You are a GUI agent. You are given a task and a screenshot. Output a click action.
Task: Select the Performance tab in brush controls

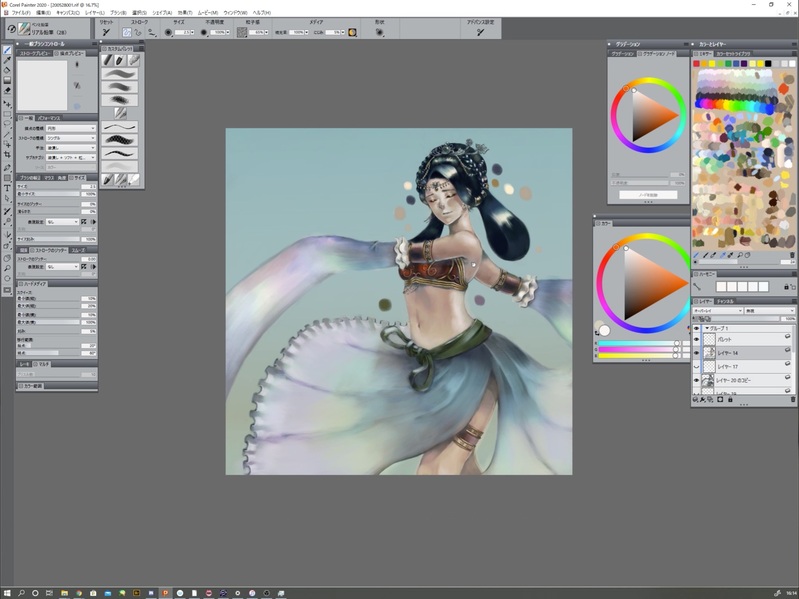(49, 118)
